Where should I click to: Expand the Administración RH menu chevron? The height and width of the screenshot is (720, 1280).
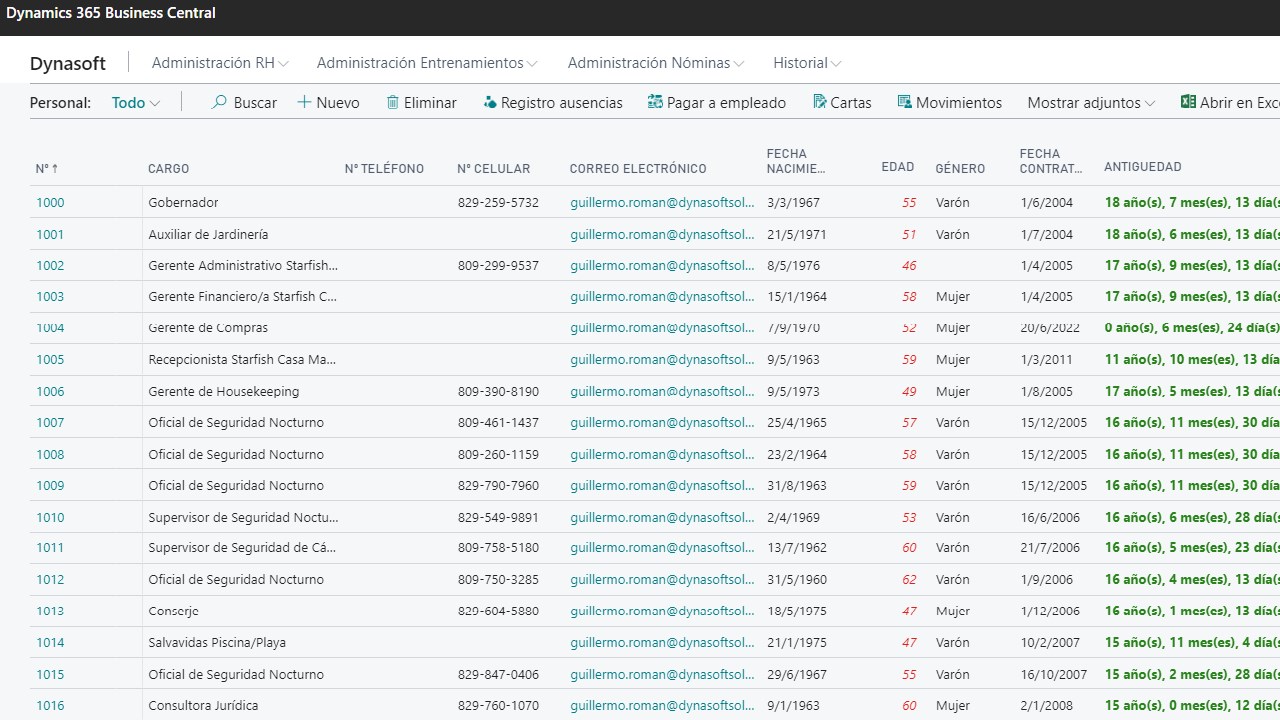[284, 63]
